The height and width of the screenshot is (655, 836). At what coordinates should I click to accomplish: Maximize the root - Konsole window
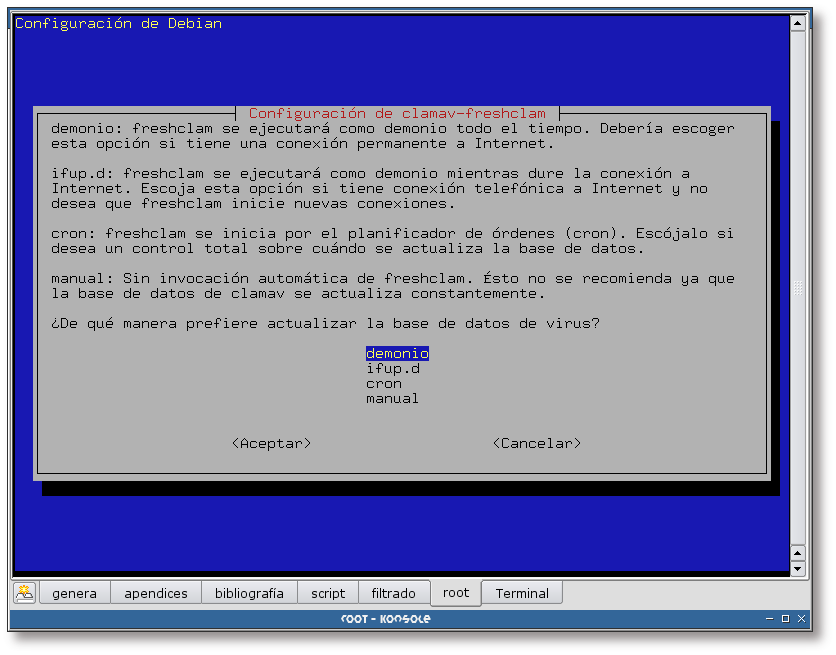tap(785, 620)
